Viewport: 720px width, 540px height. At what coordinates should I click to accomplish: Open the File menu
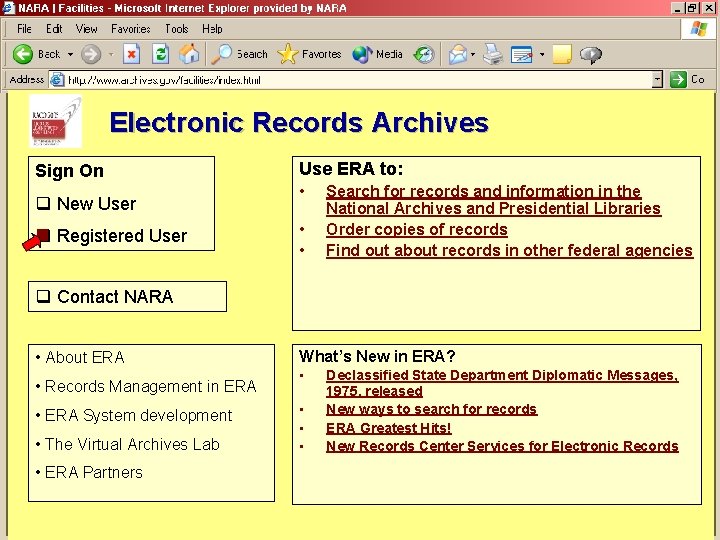24,29
